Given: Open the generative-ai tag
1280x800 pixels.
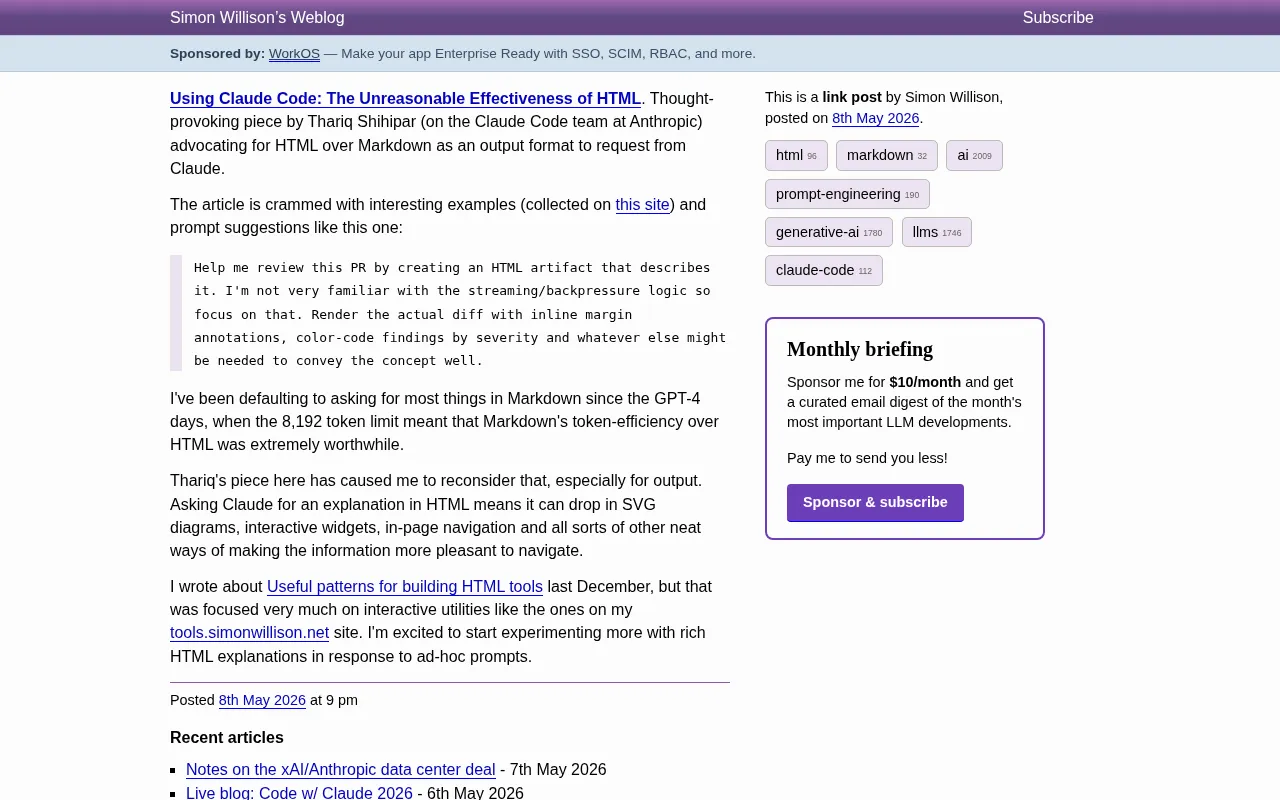Looking at the screenshot, I should coord(829,232).
